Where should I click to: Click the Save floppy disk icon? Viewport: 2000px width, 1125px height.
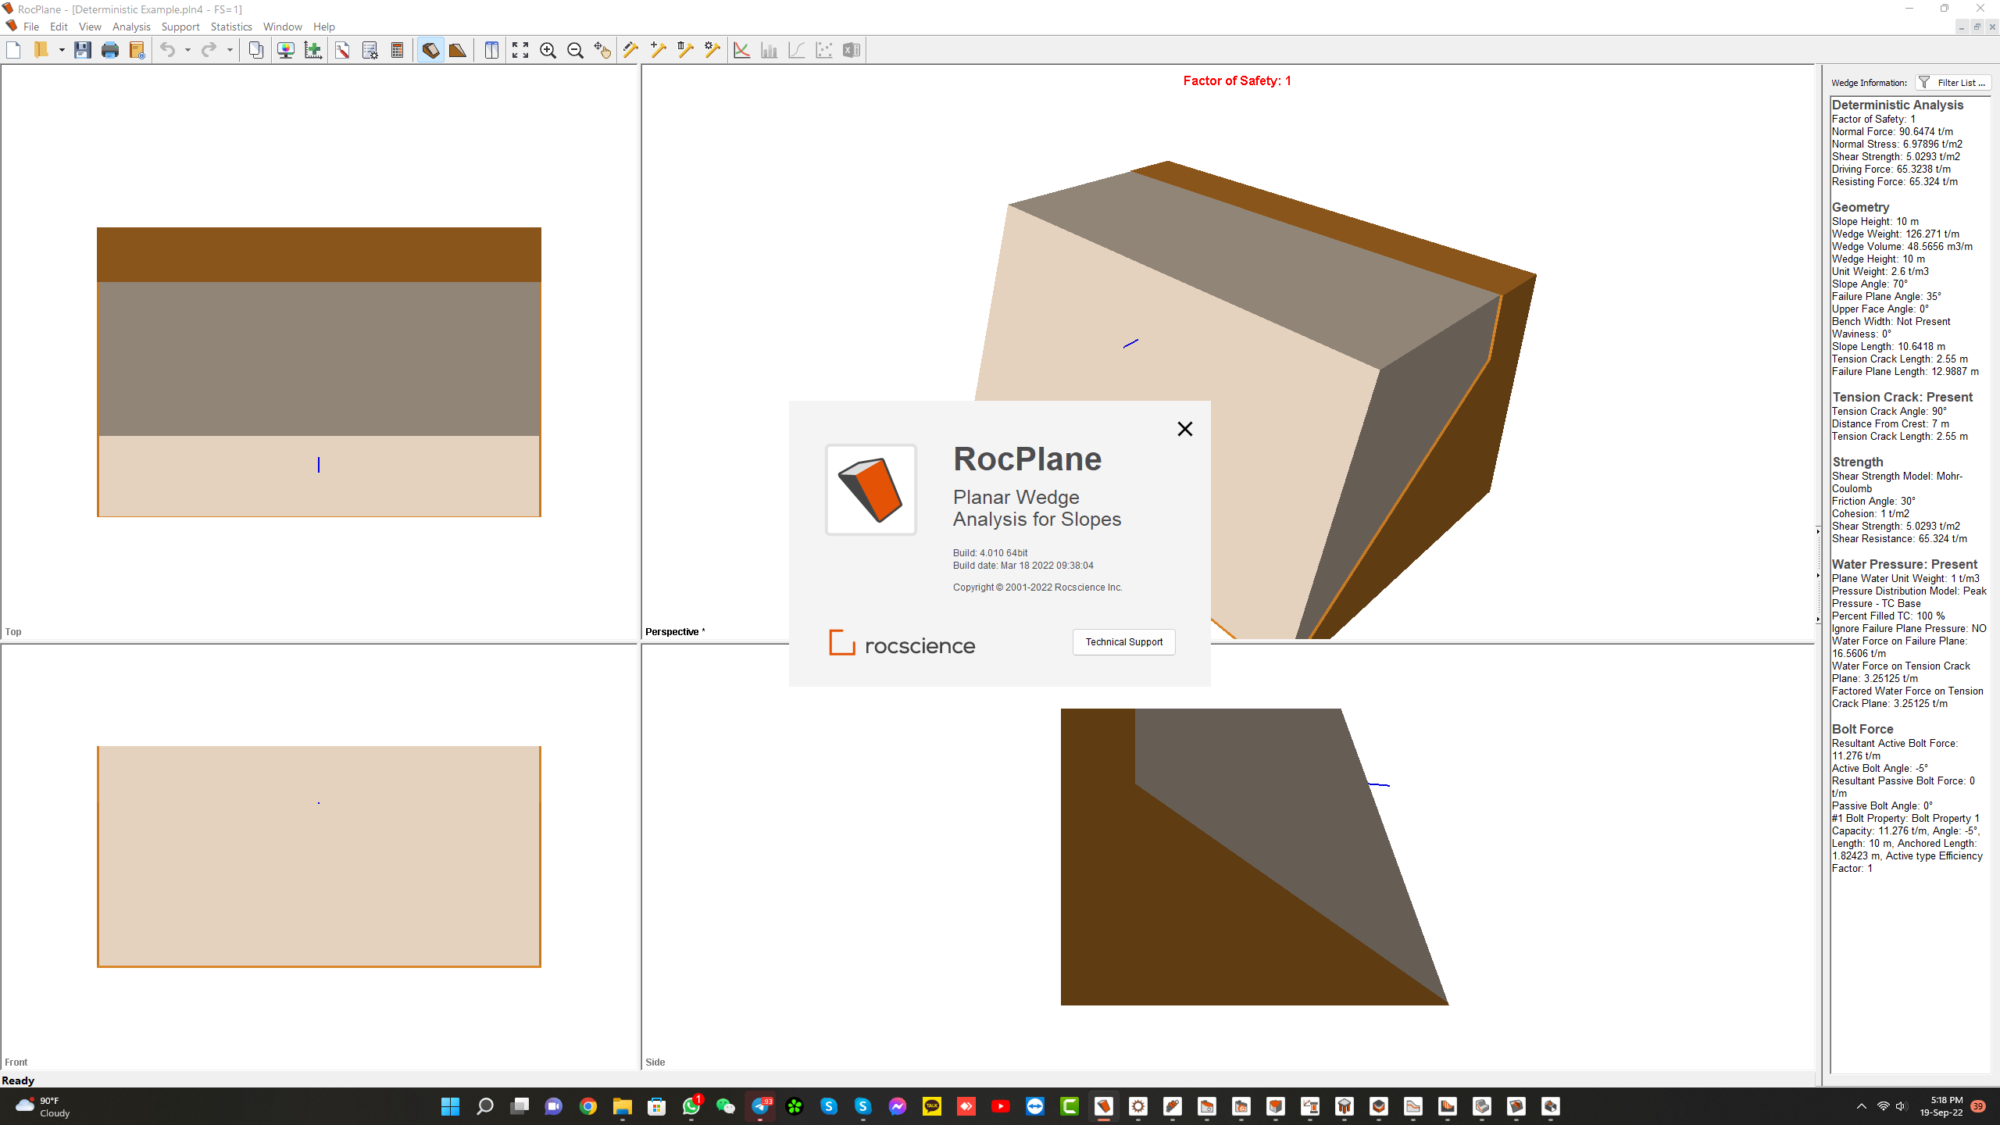coord(83,50)
